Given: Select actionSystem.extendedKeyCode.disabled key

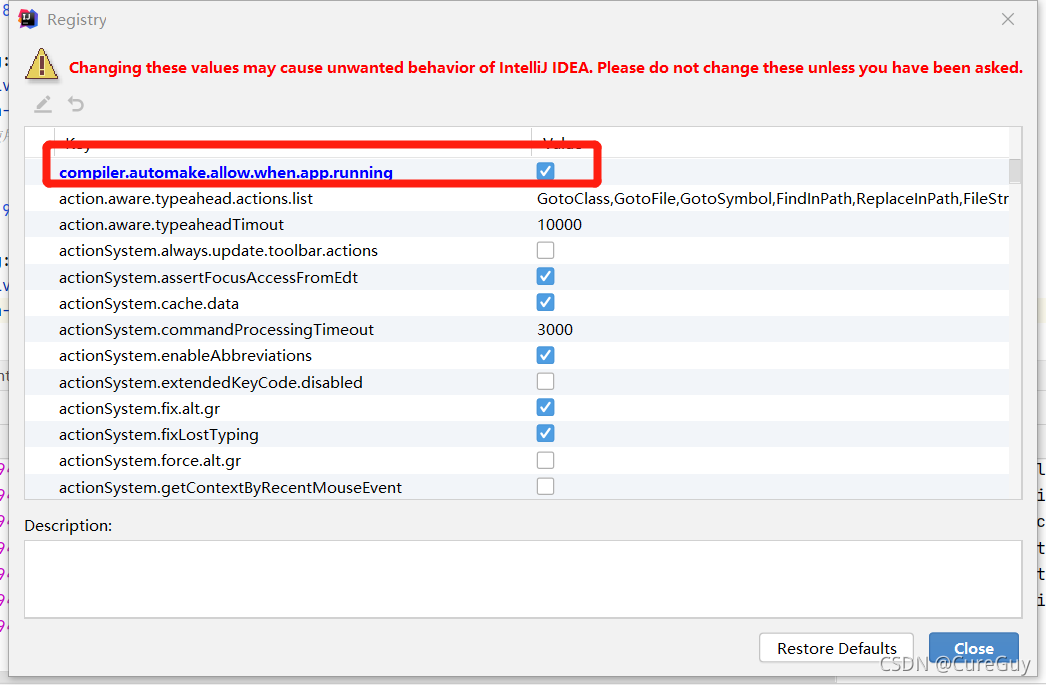Looking at the screenshot, I should coord(211,382).
